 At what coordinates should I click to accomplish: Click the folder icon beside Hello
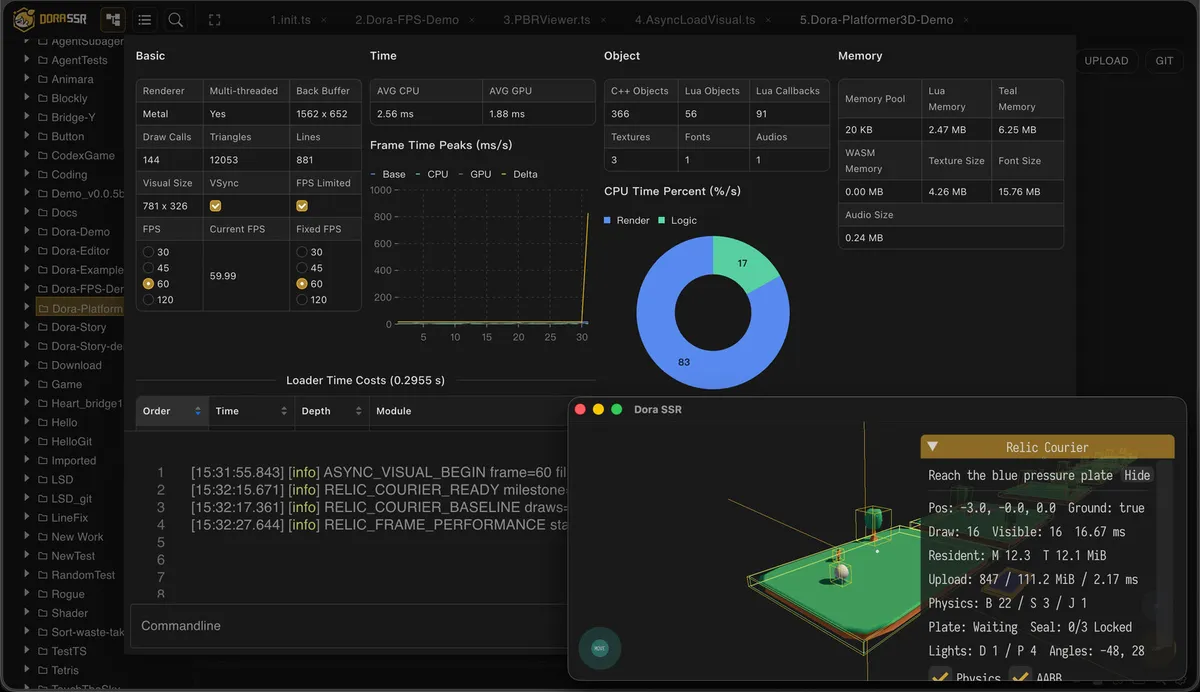coord(42,422)
